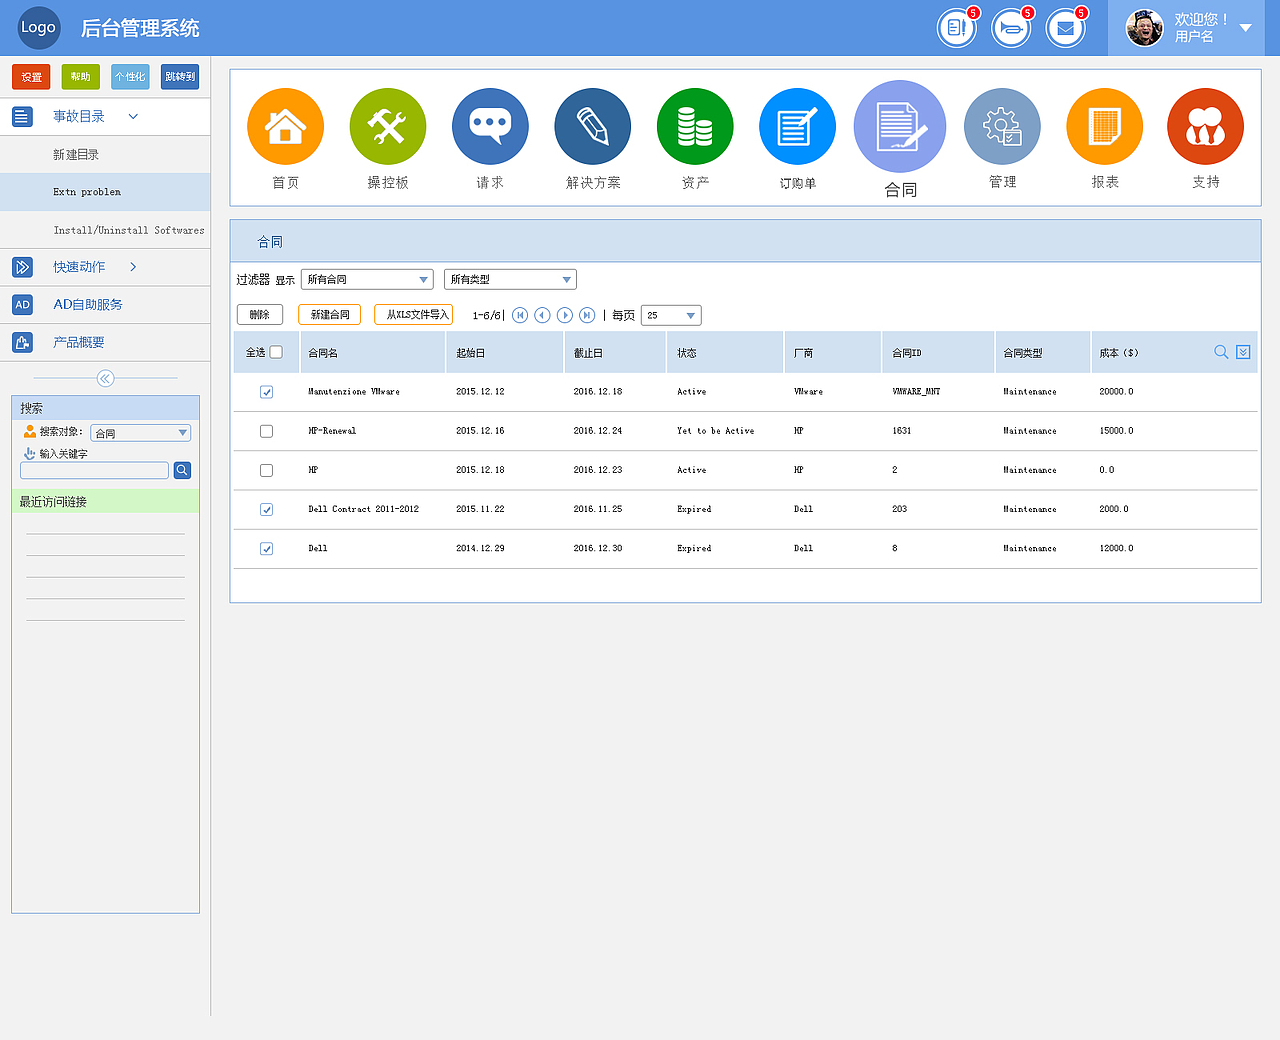Click the 合同名 column header
The image size is (1280, 1040).
click(323, 353)
